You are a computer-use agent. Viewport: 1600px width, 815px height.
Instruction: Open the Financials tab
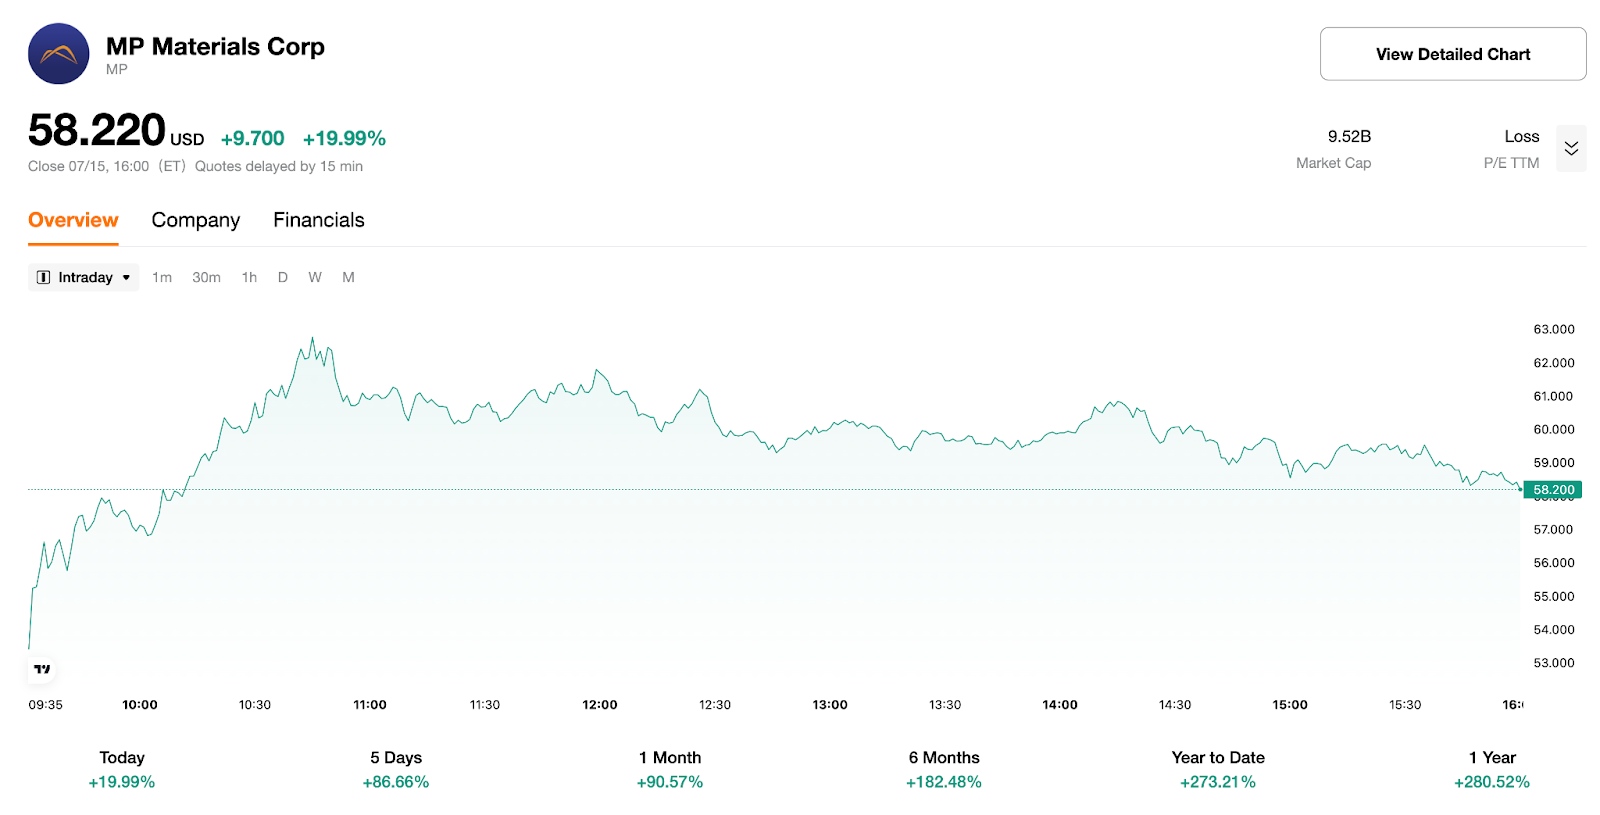(318, 220)
